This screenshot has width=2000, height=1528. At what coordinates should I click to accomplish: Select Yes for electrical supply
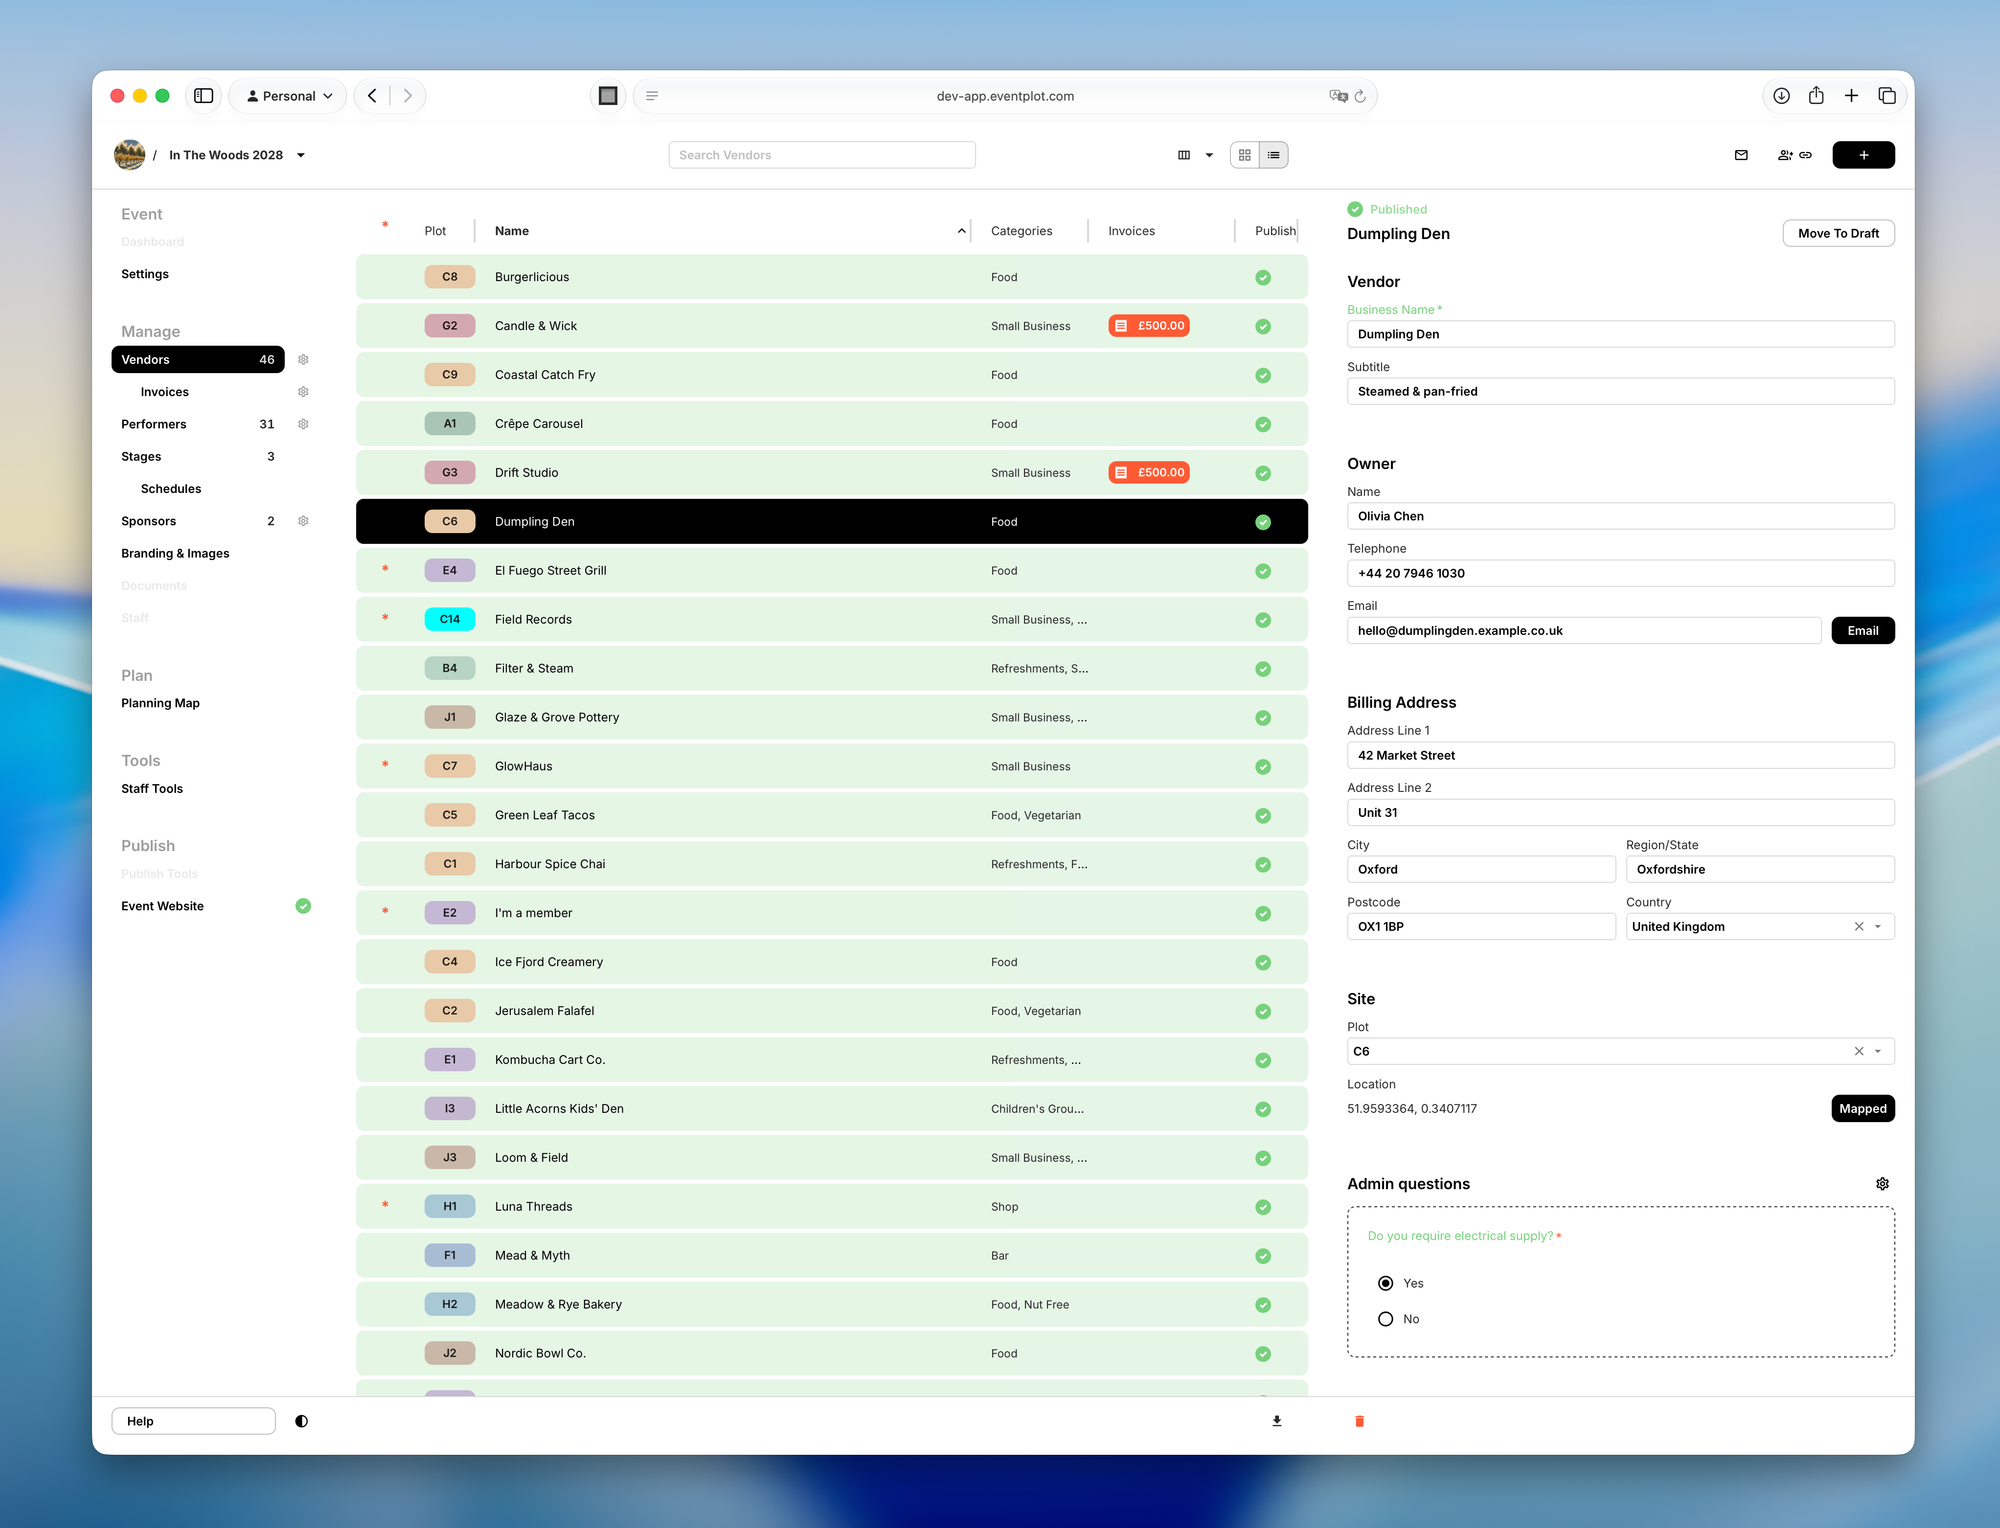pyautogui.click(x=1385, y=1283)
